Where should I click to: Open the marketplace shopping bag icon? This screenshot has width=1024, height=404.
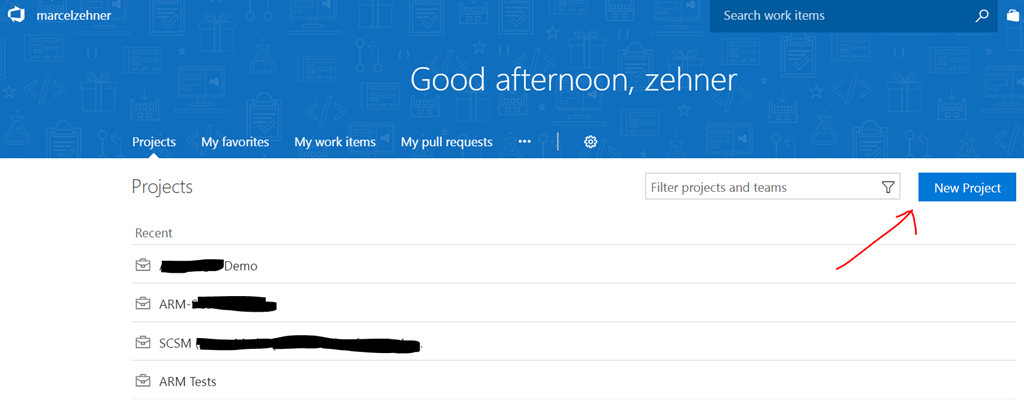(x=1013, y=16)
